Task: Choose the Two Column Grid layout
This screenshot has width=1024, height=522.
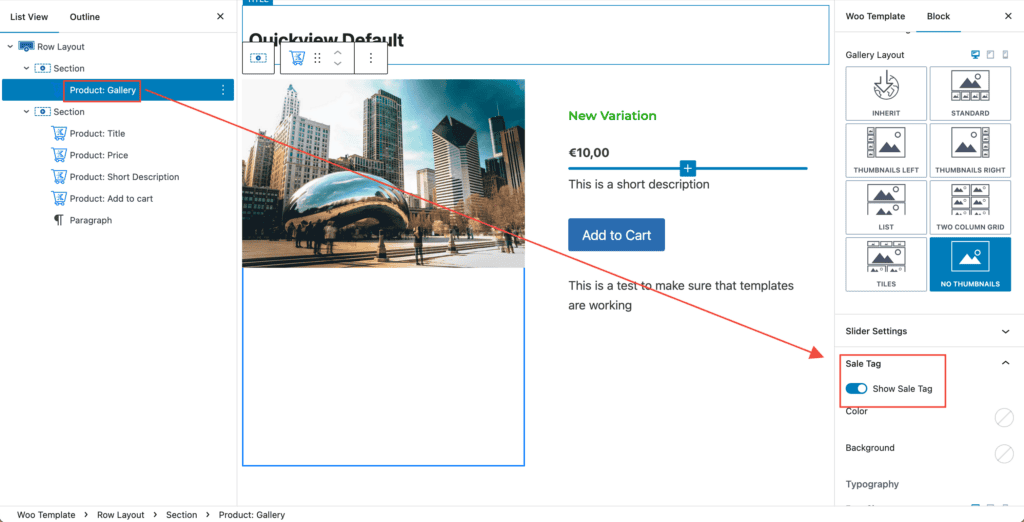Action: pos(969,206)
